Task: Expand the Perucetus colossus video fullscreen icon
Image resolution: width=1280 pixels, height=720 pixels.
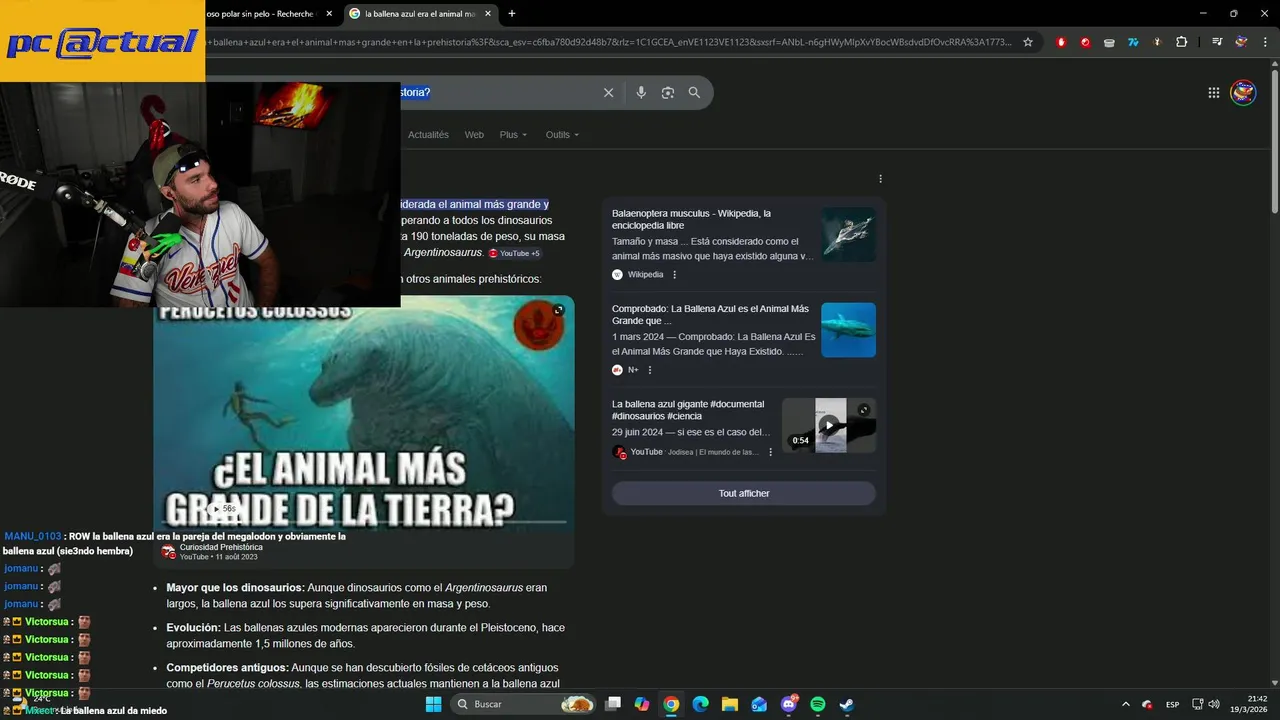Action: (558, 310)
